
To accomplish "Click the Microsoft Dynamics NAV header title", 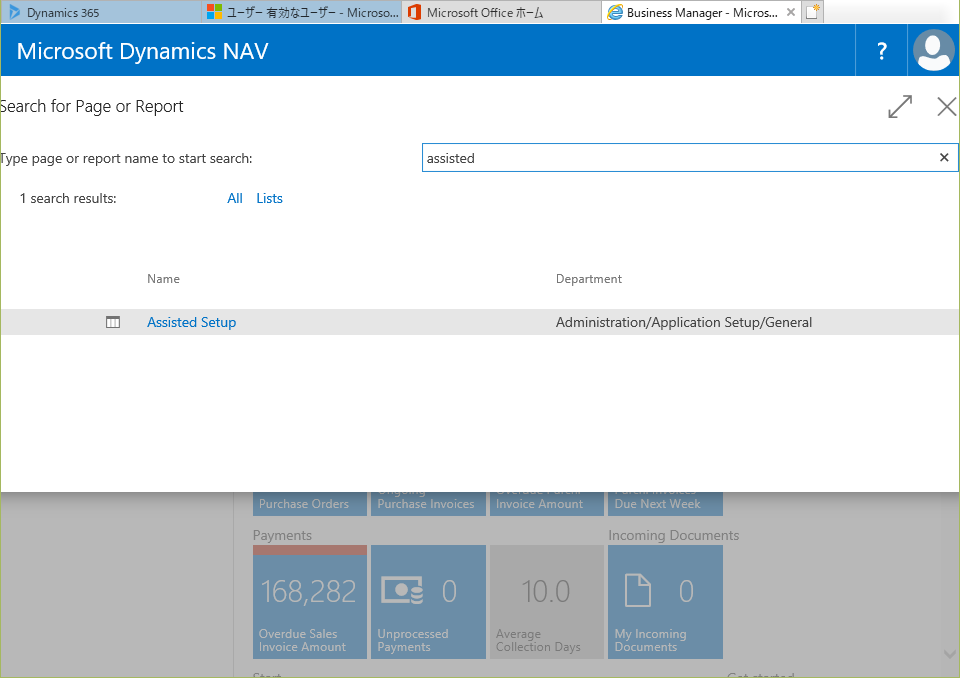I will tap(143, 51).
